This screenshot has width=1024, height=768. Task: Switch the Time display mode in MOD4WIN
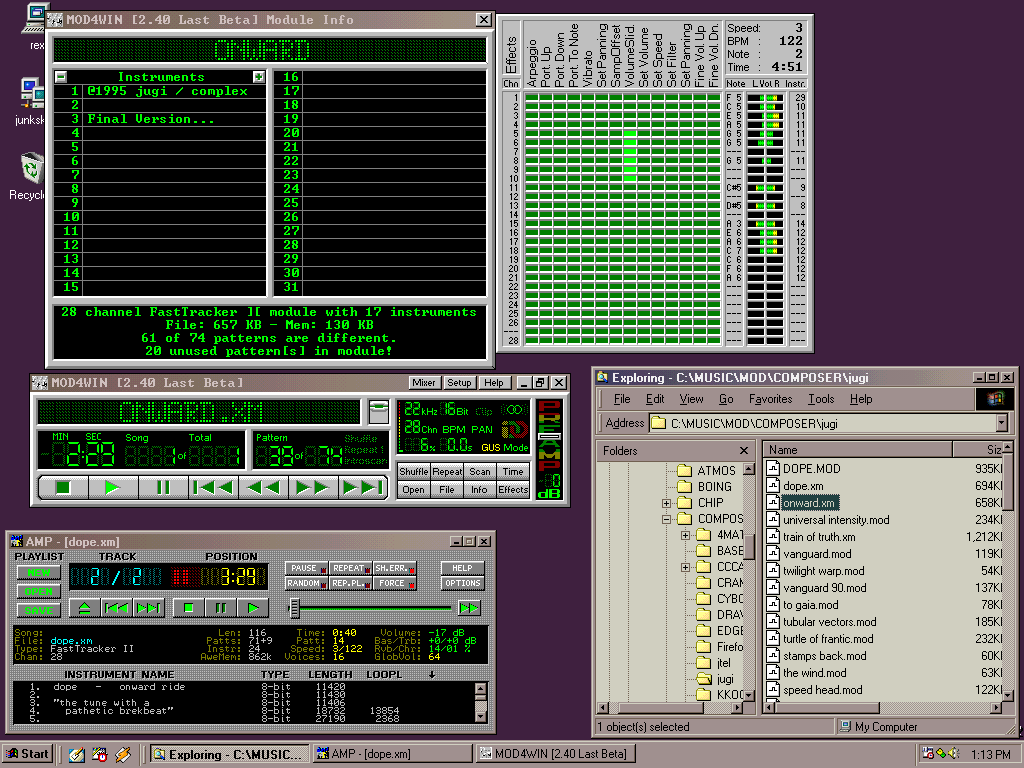coord(513,472)
